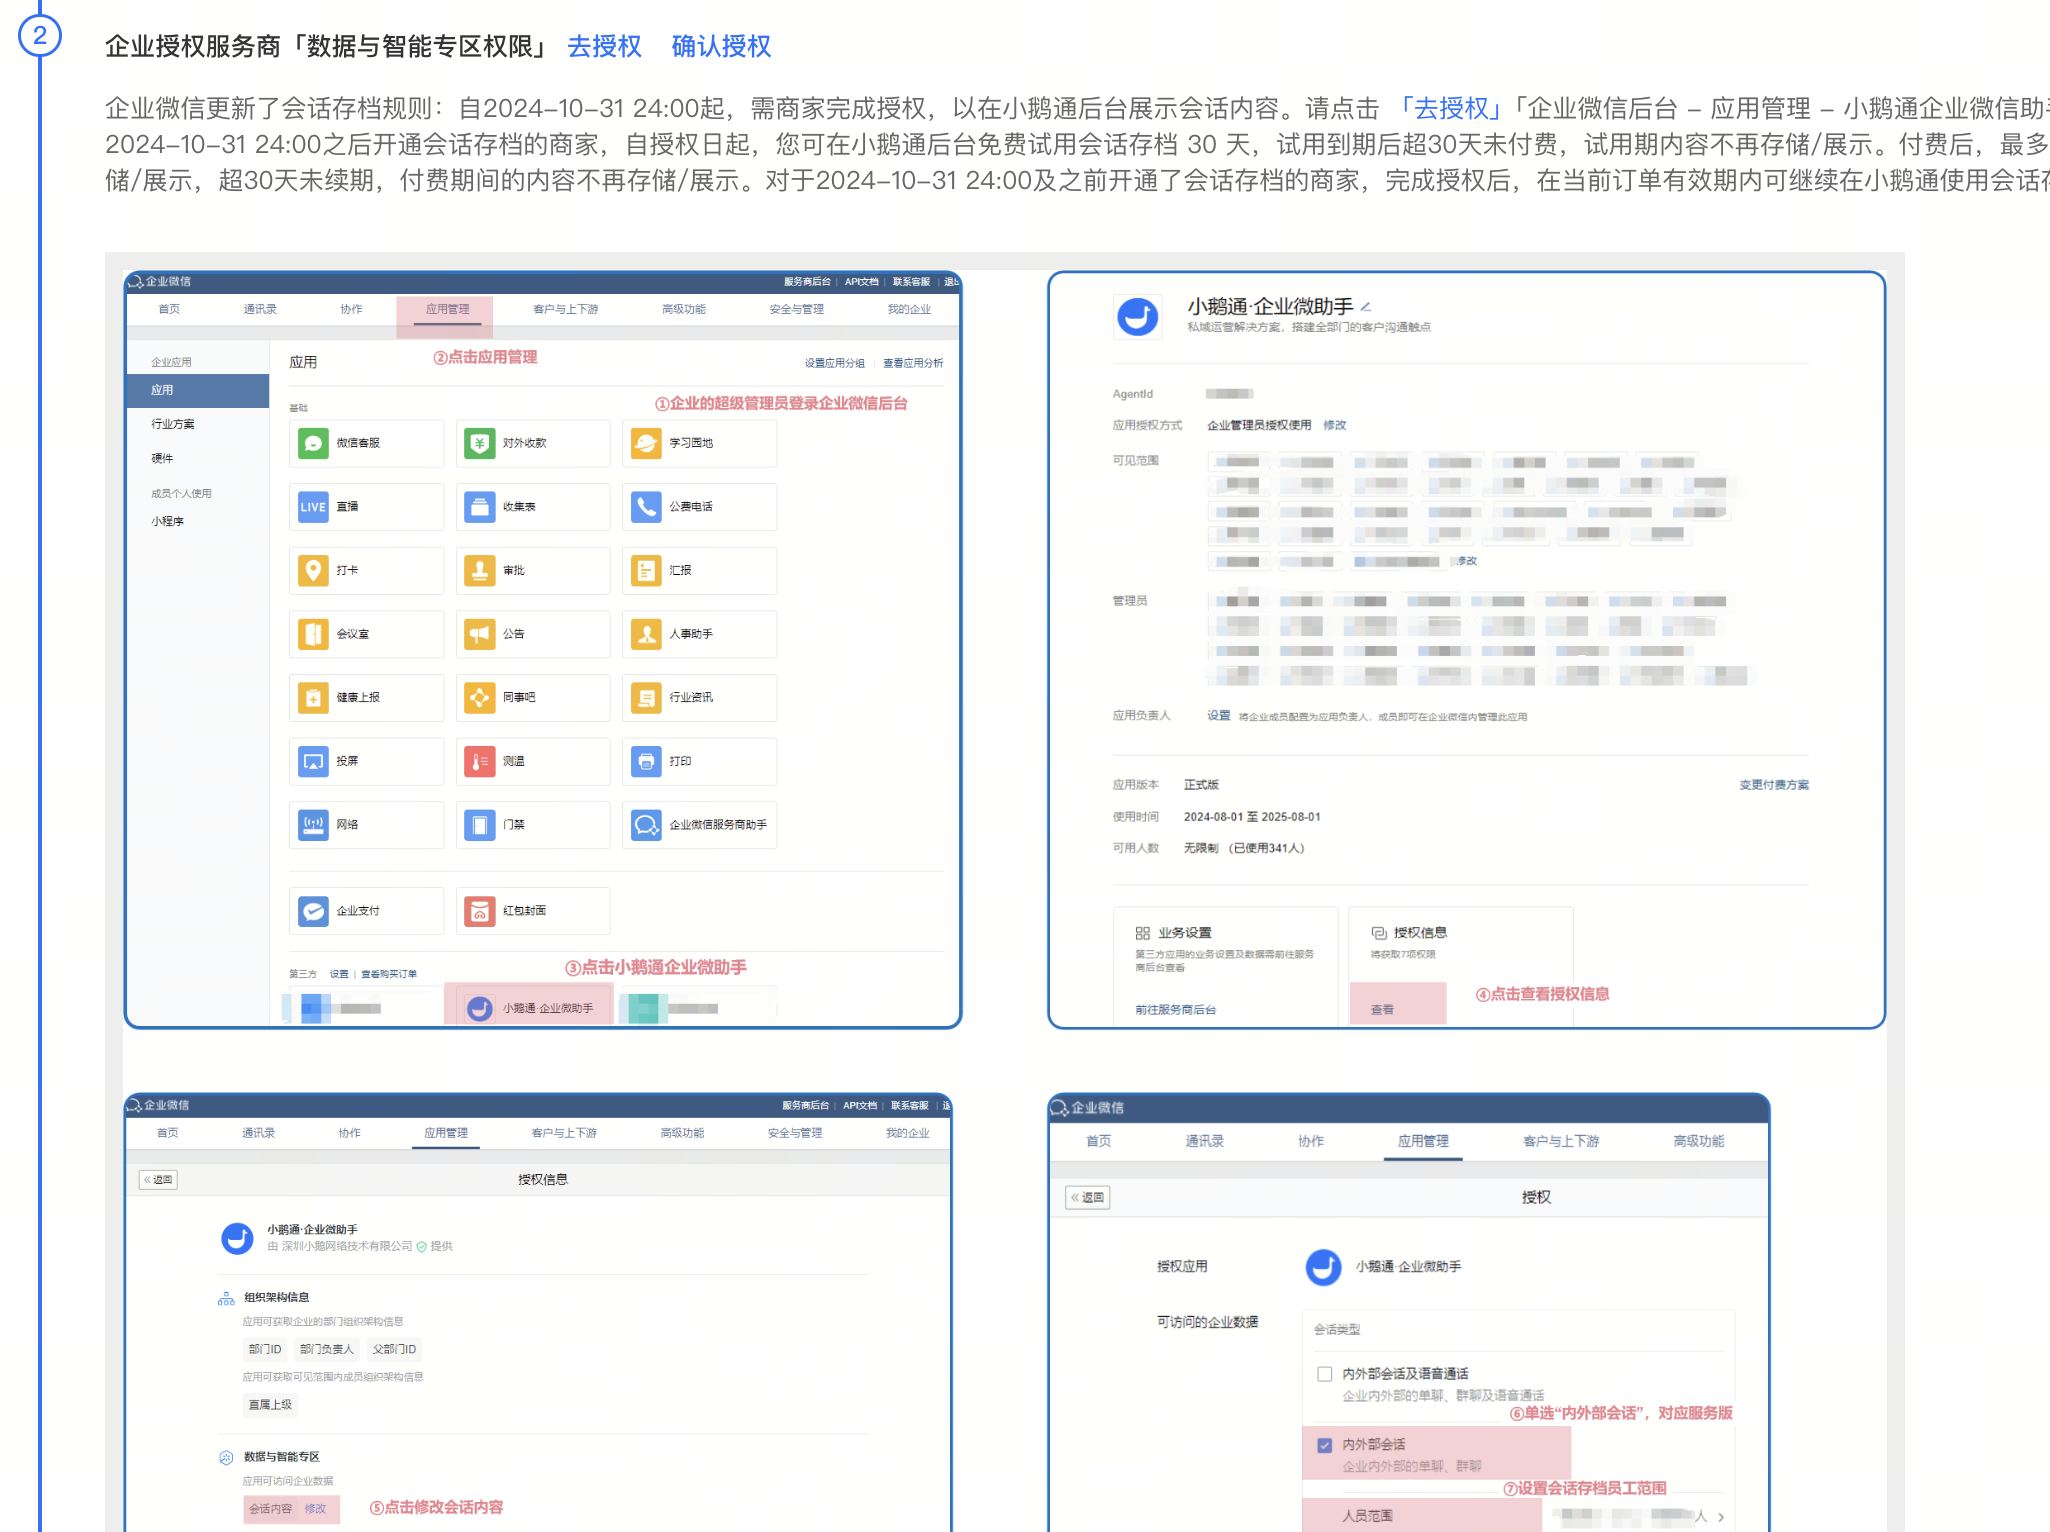The image size is (2050, 1532).
Task: Open the 打卡 app icon
Action: coord(313,570)
